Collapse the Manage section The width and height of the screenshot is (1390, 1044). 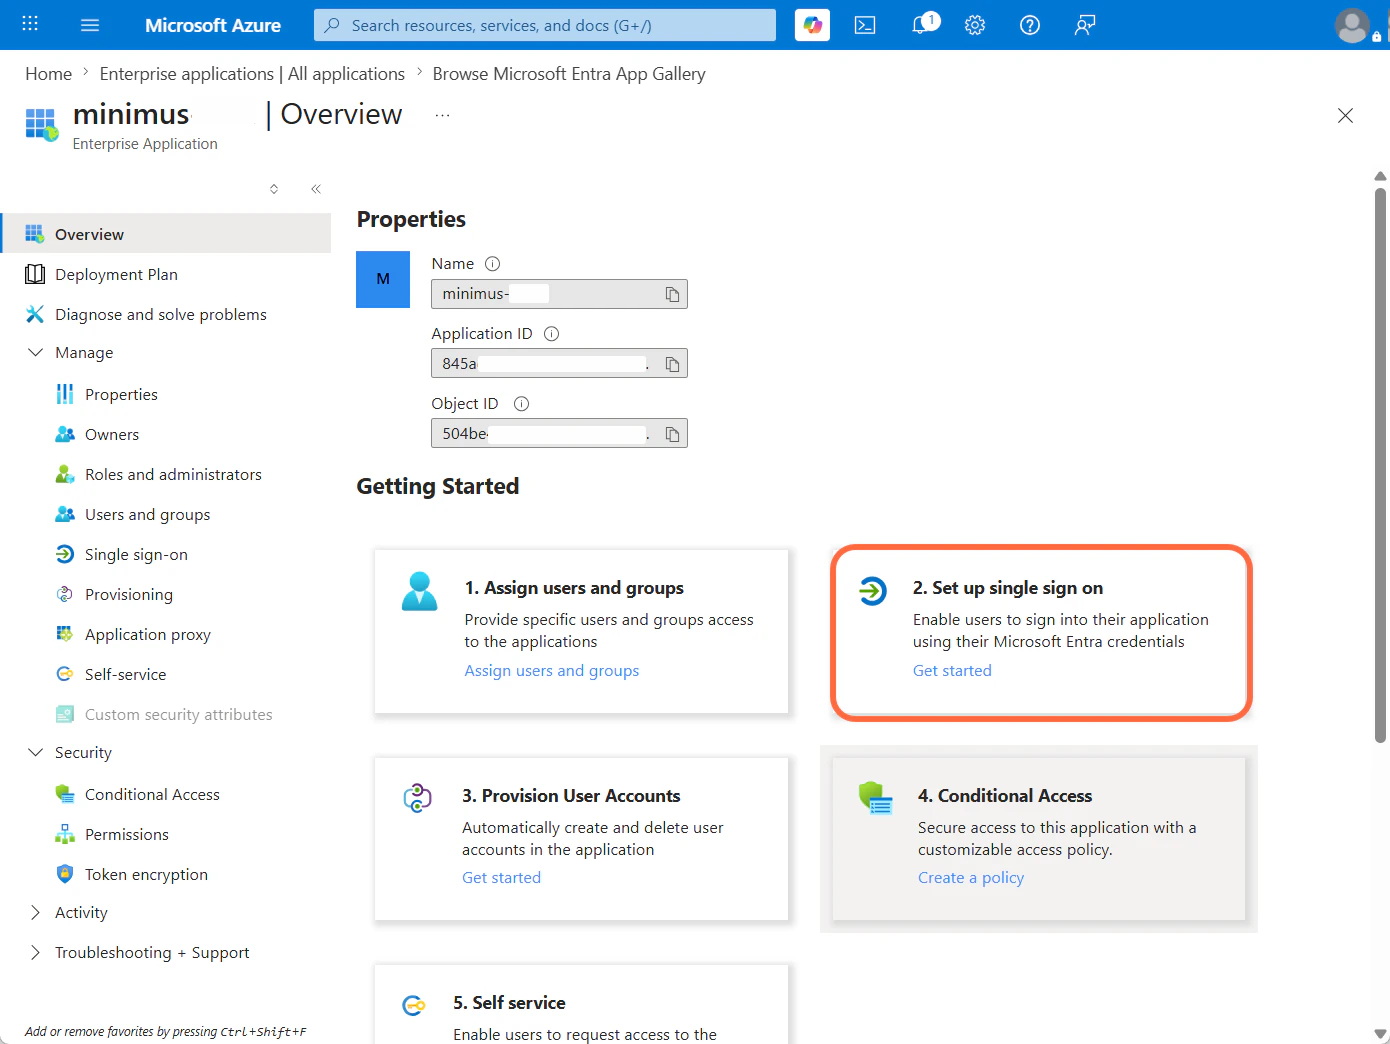[x=36, y=352]
